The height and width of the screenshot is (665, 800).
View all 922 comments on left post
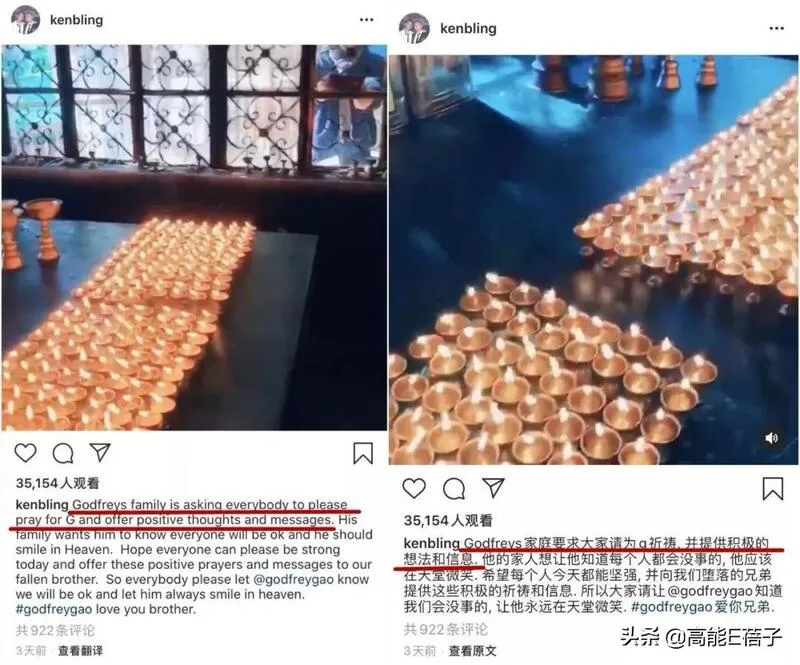point(56,630)
